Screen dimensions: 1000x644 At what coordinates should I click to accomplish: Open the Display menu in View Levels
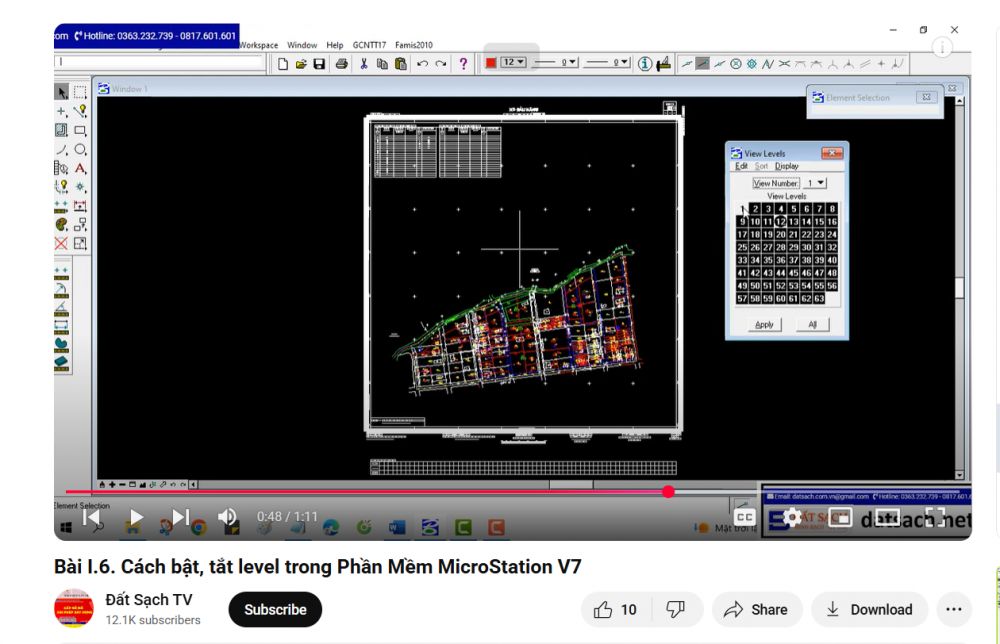click(x=787, y=166)
